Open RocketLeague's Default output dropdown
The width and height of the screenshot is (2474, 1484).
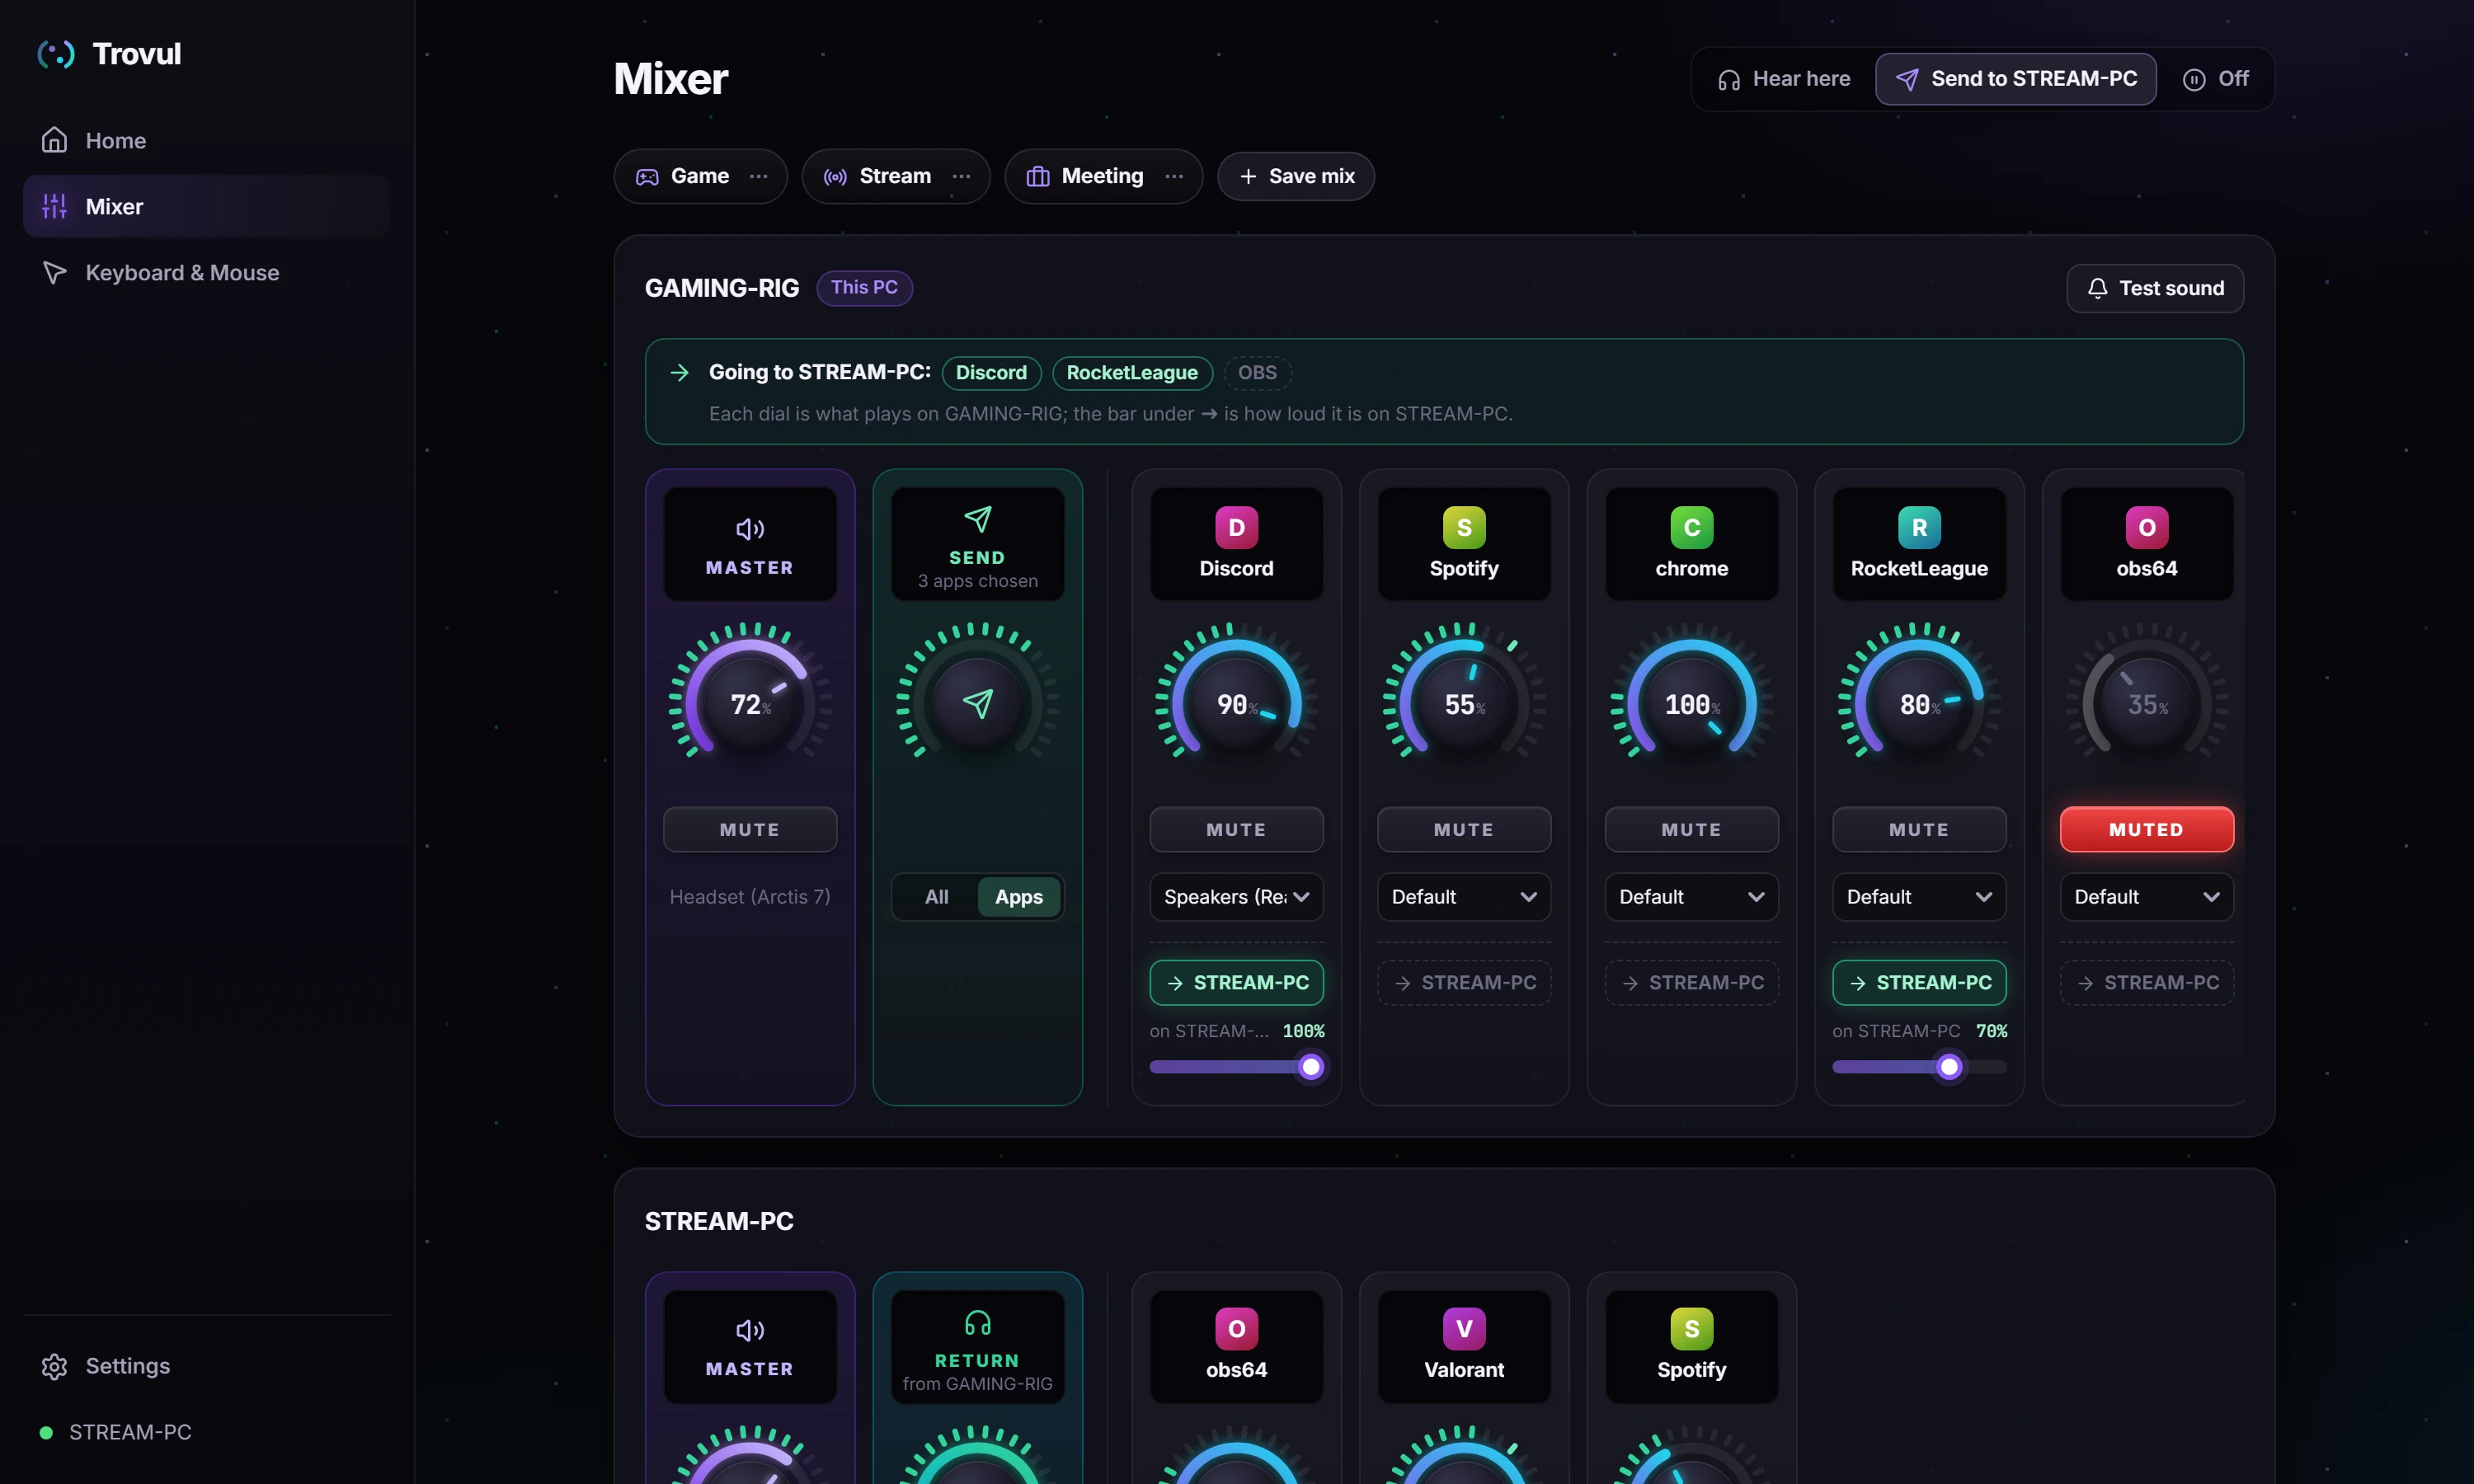point(1919,897)
